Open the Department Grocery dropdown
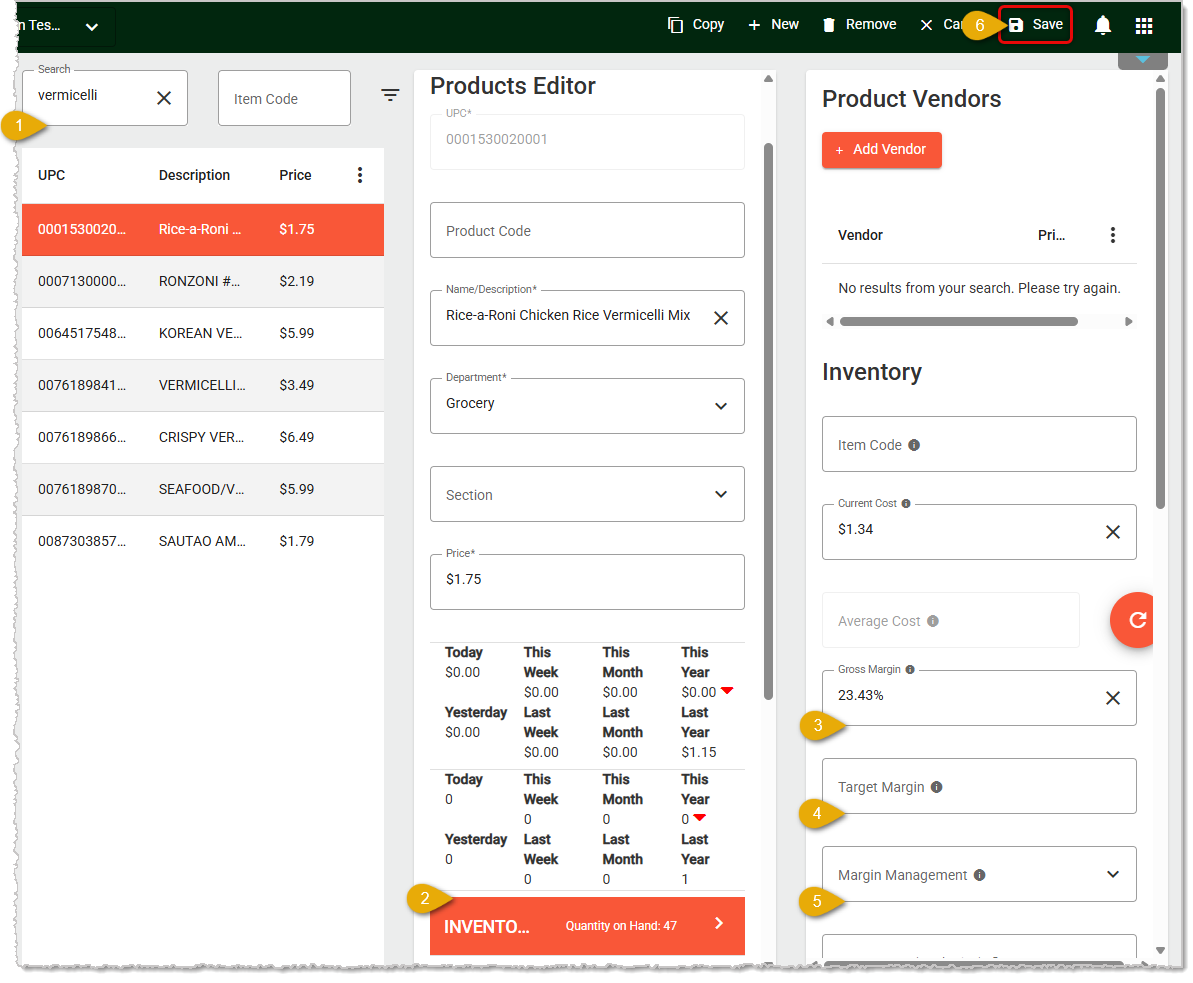Image resolution: width=1193 pixels, height=983 pixels. tap(587, 406)
